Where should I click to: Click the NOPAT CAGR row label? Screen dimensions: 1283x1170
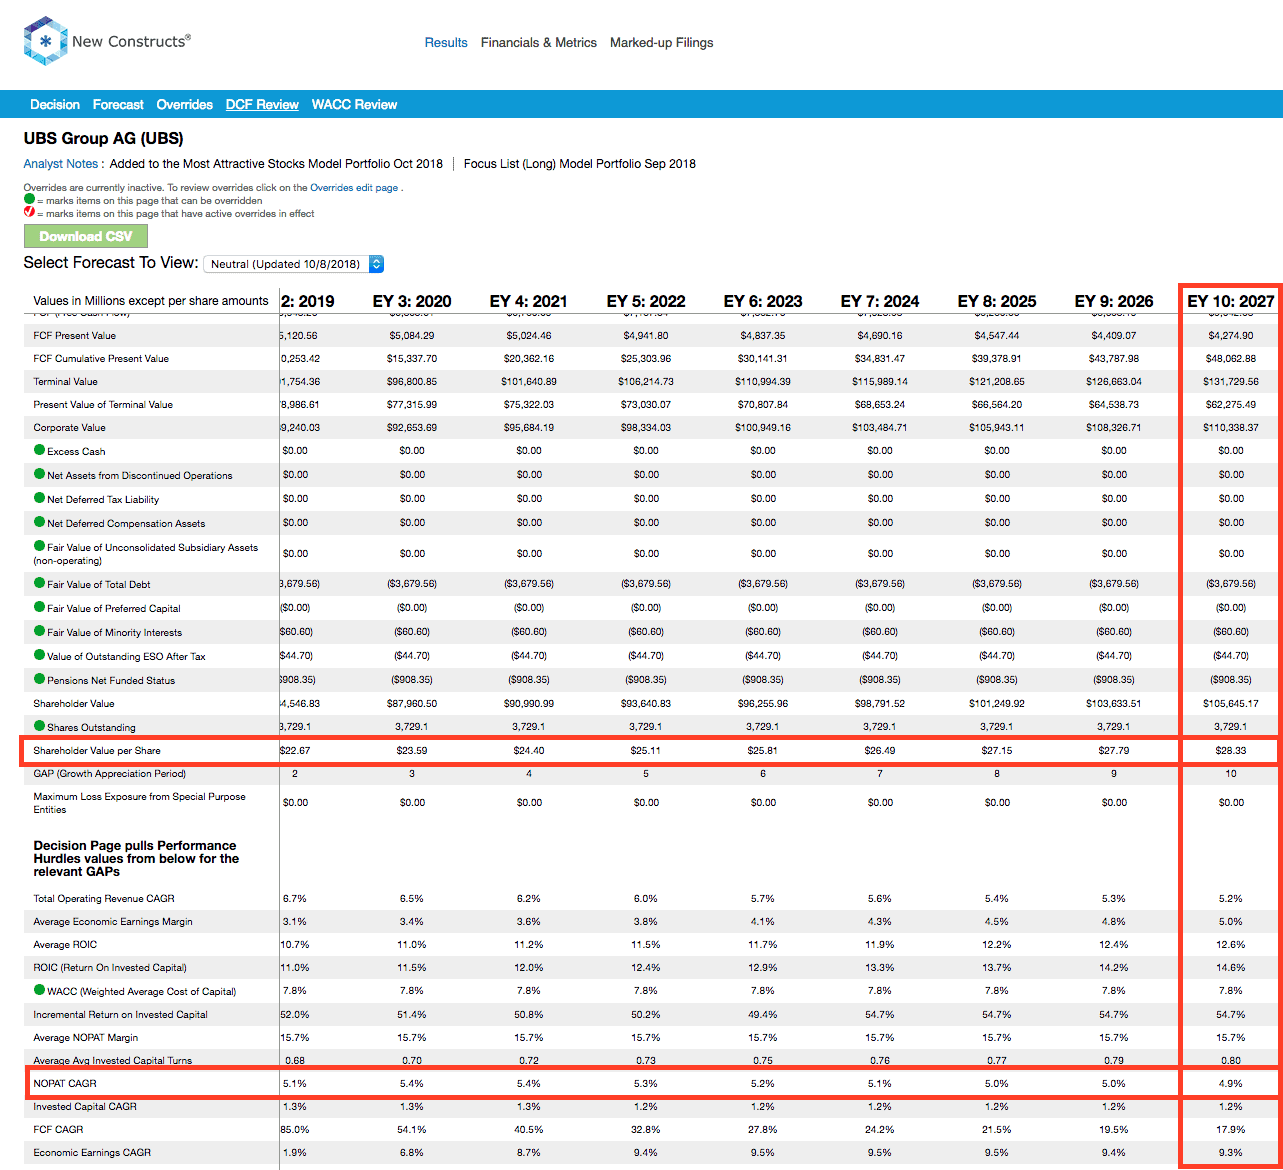[65, 1083]
